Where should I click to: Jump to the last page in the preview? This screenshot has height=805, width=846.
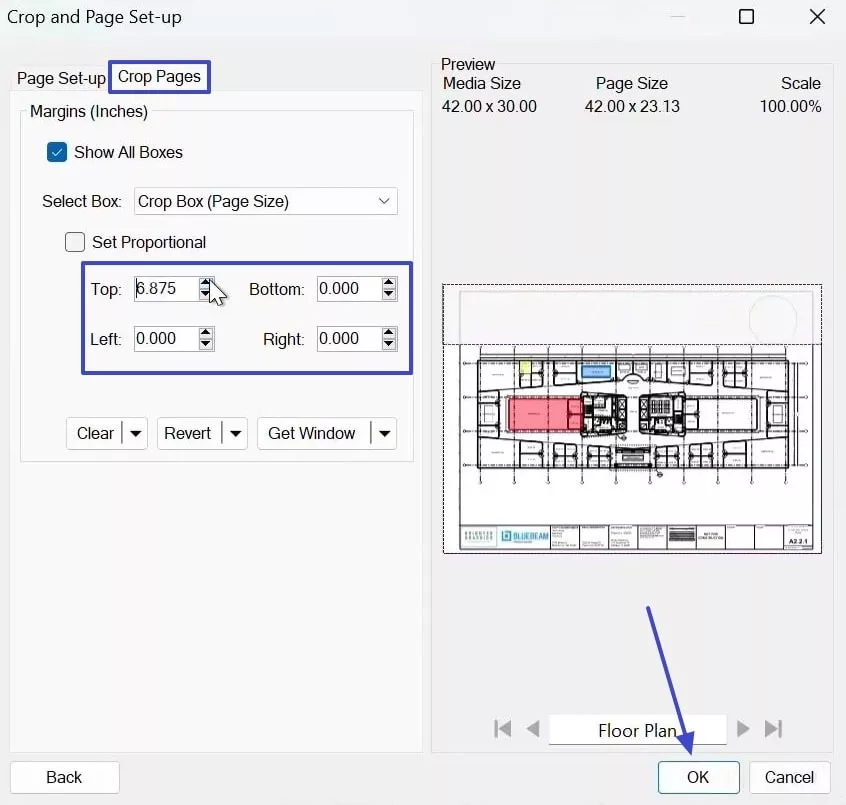click(772, 729)
